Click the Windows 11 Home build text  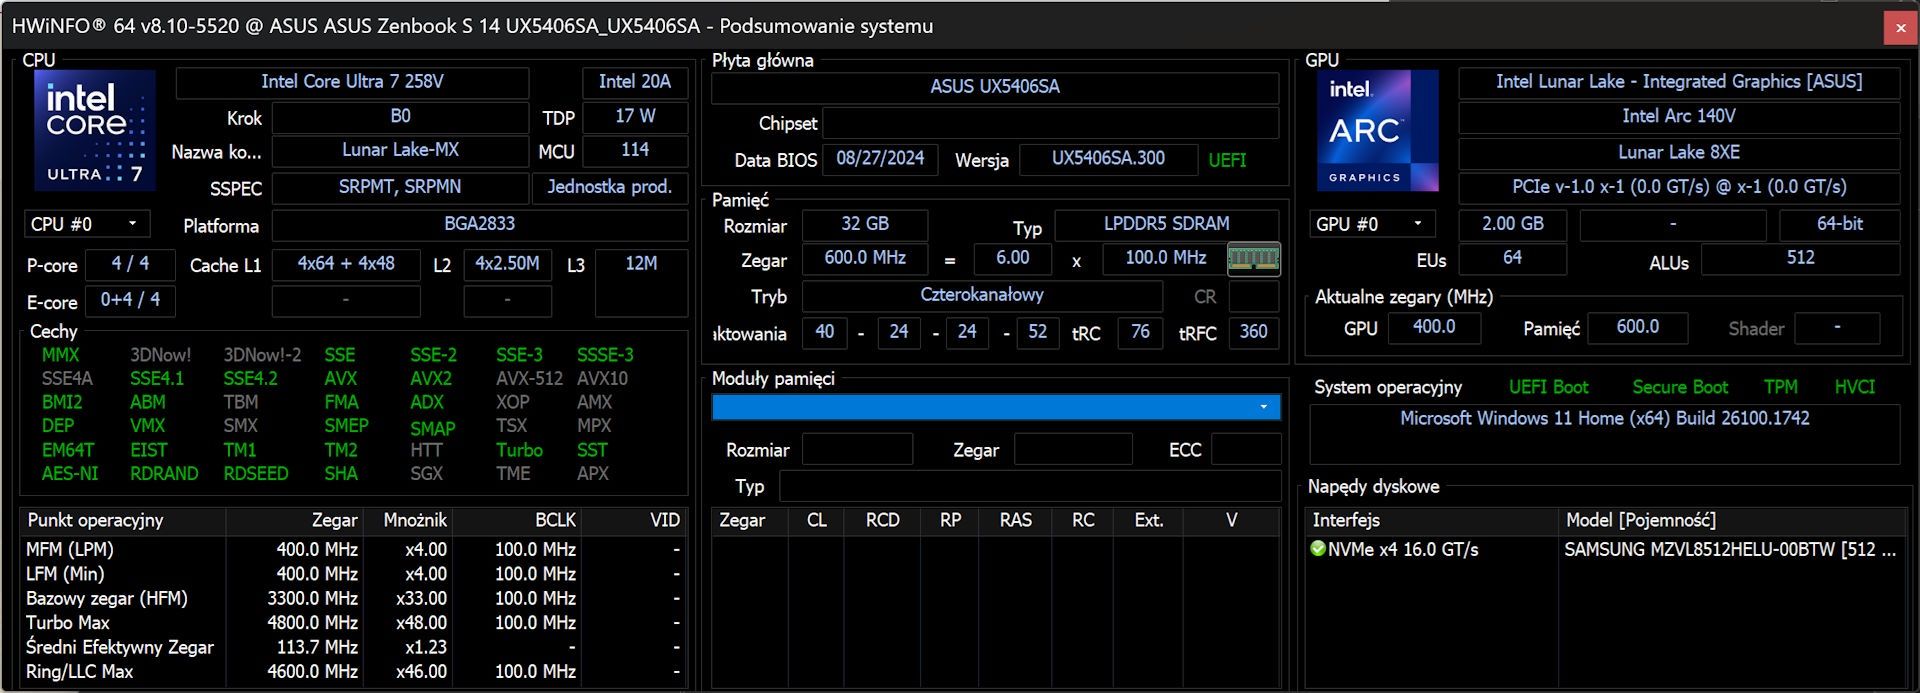click(1605, 419)
